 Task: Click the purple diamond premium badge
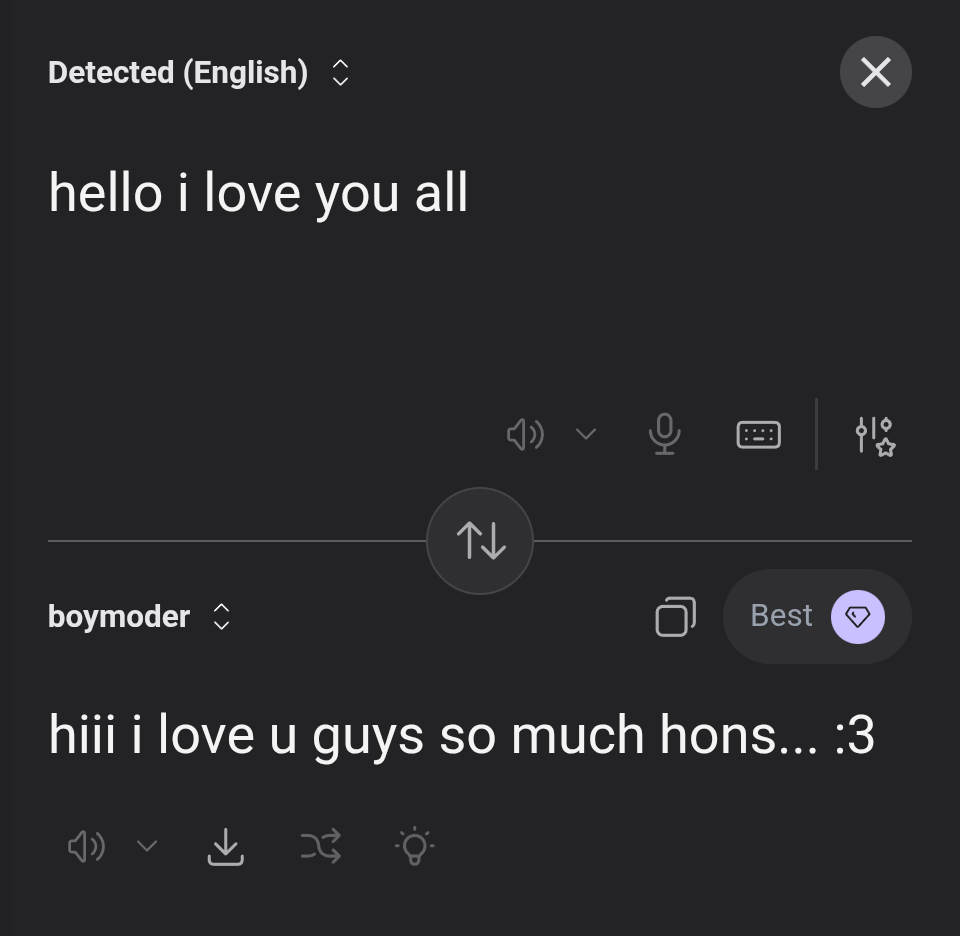coord(857,616)
